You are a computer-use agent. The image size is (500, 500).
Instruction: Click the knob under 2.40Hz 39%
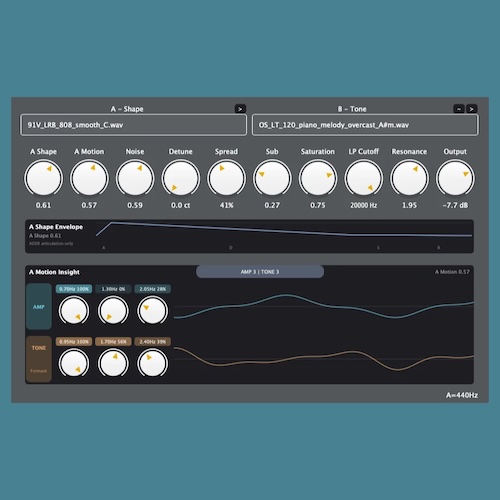tap(152, 363)
